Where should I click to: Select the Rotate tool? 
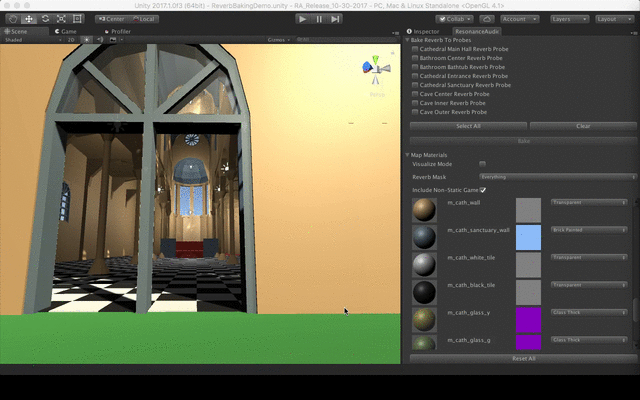click(45, 19)
